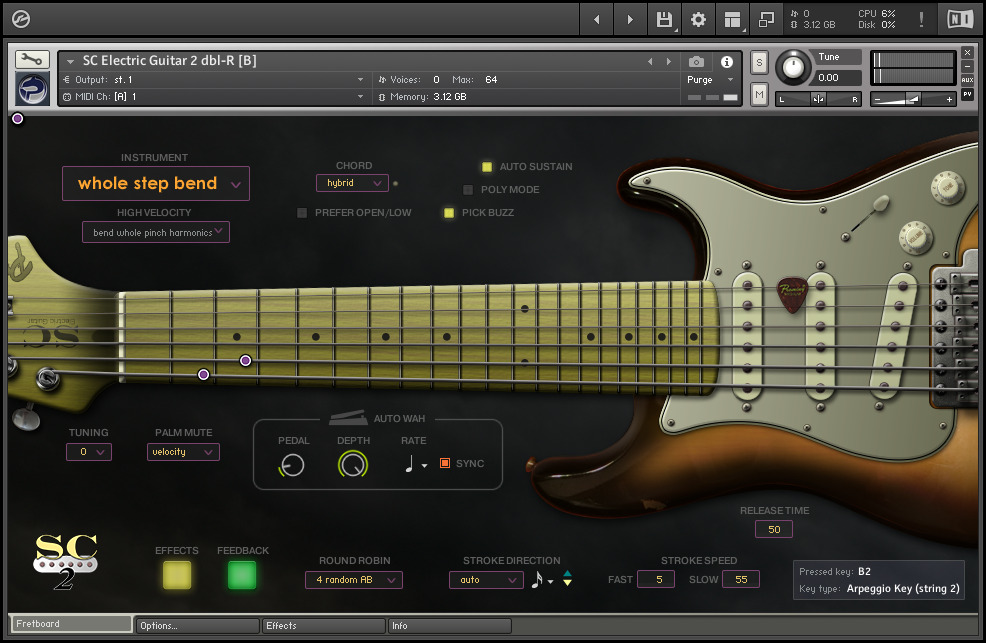986x643 pixels.
Task: Toggle the Auto Sustain checkbox
Action: [x=487, y=167]
